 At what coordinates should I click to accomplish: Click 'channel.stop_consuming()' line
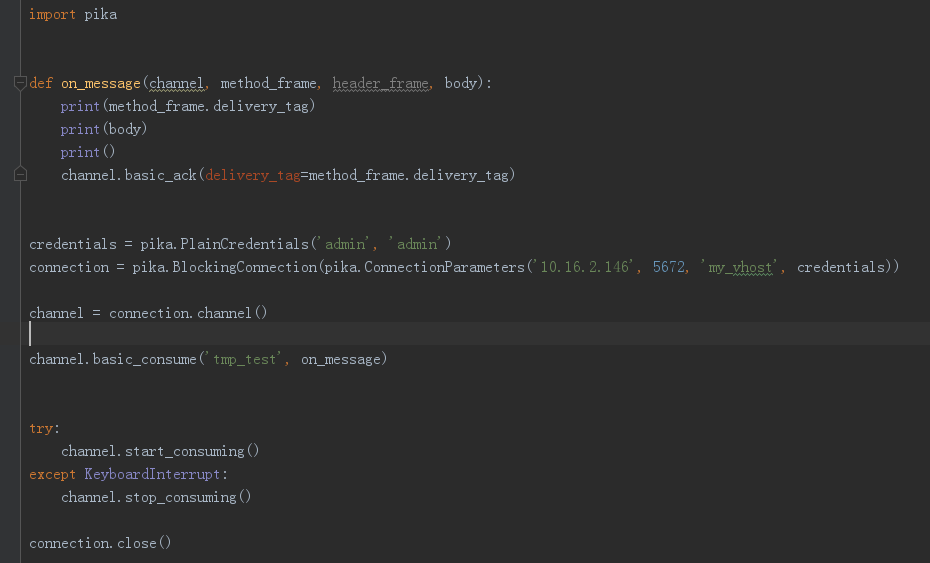coord(156,498)
